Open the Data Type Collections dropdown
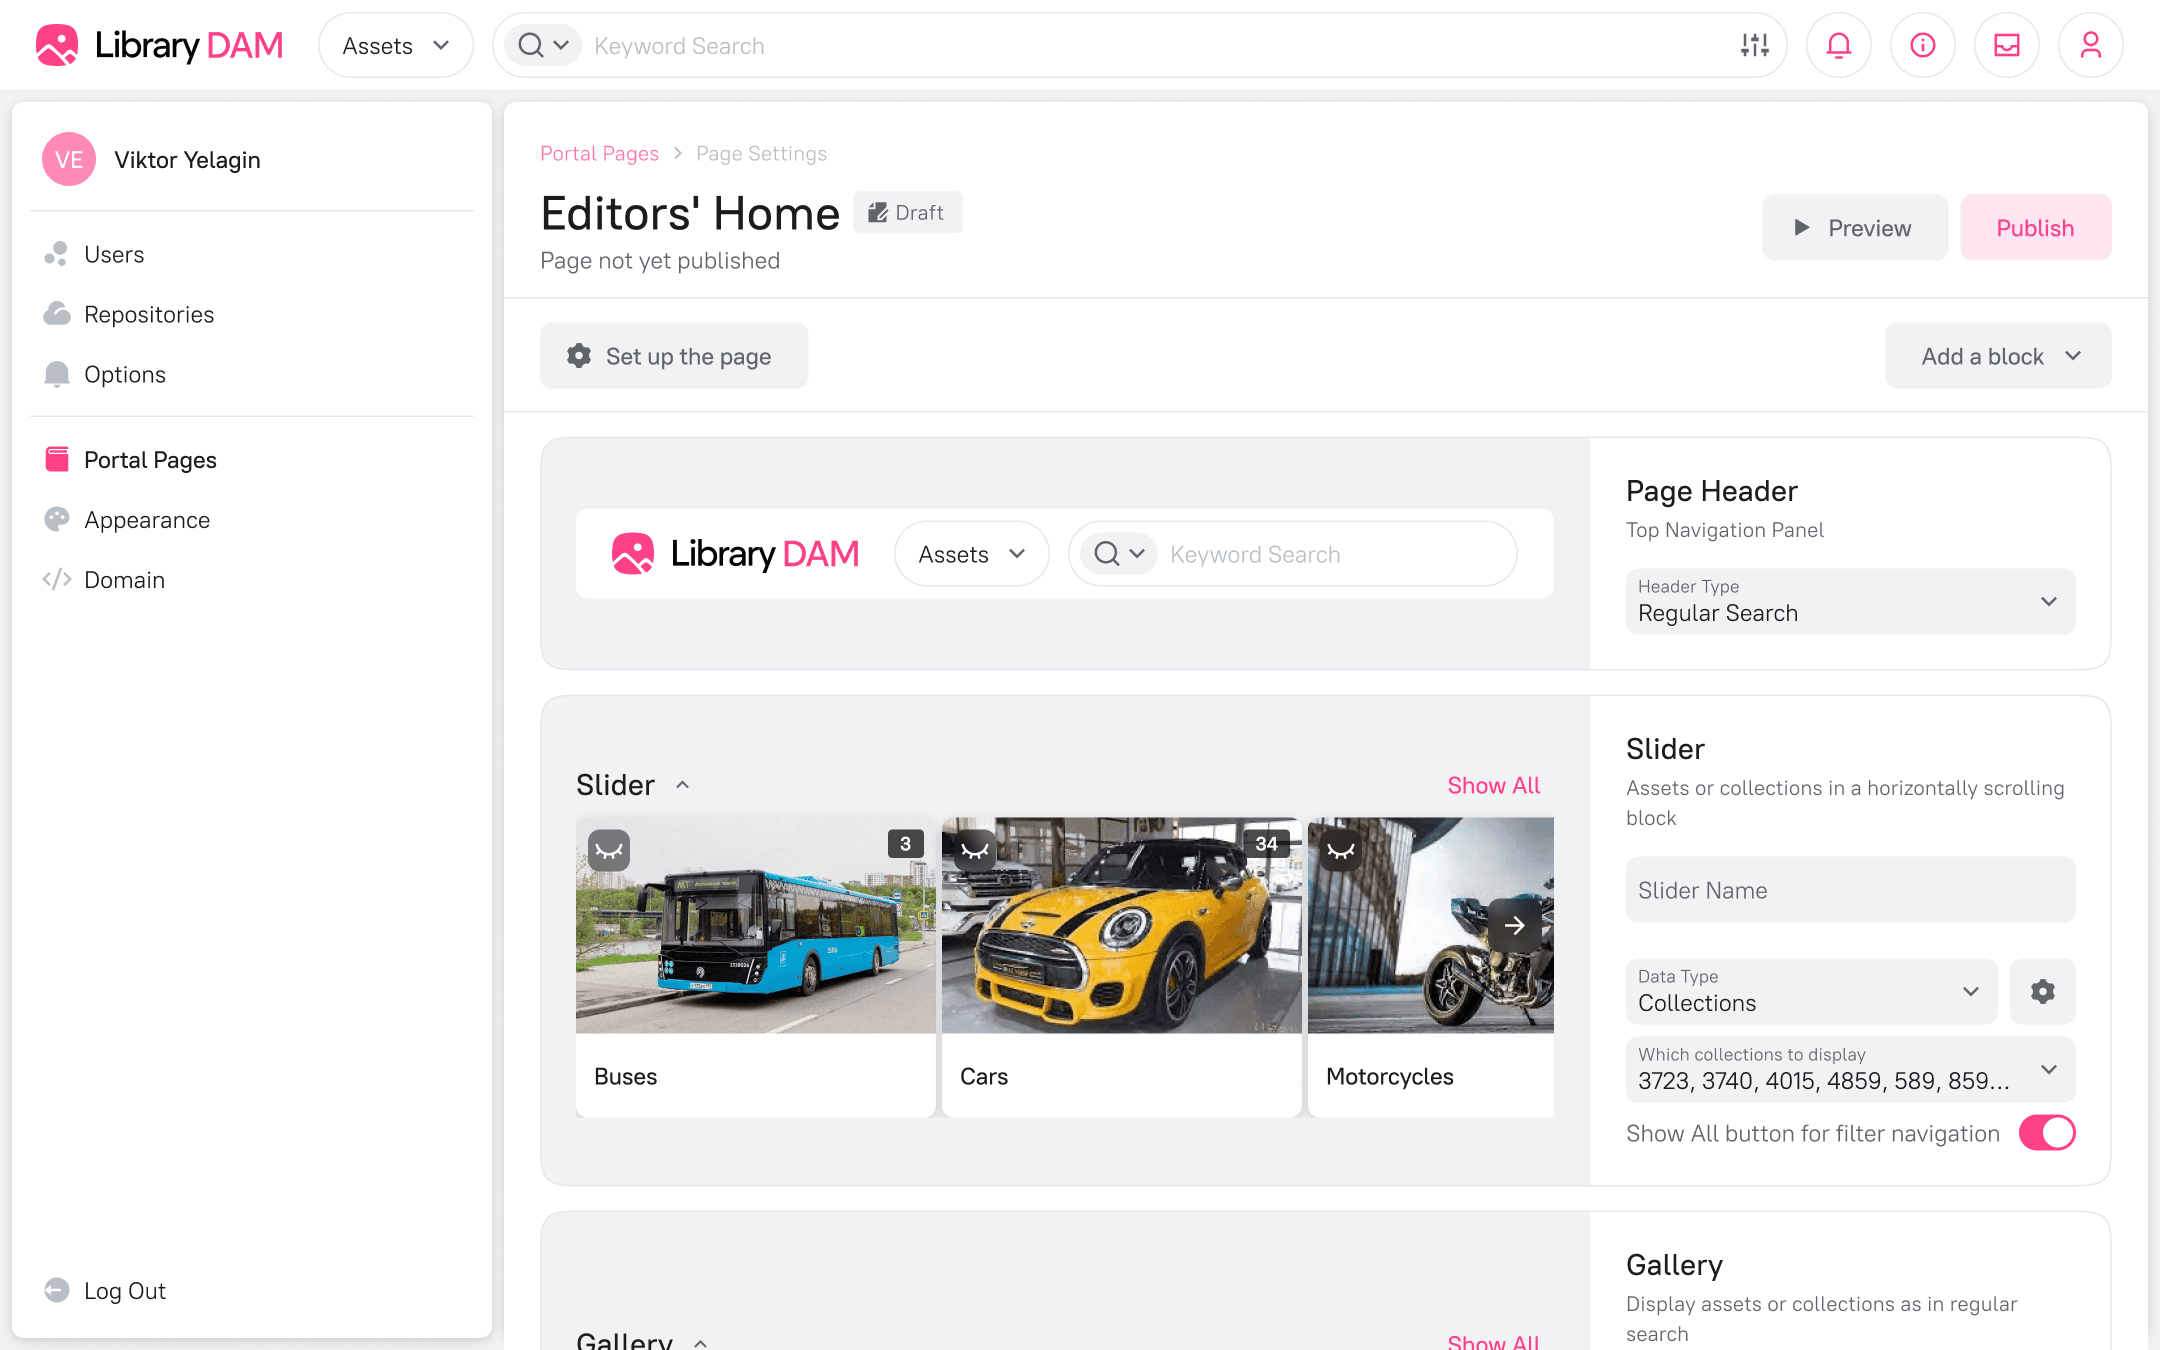The width and height of the screenshot is (2160, 1350). pyautogui.click(x=1810, y=991)
